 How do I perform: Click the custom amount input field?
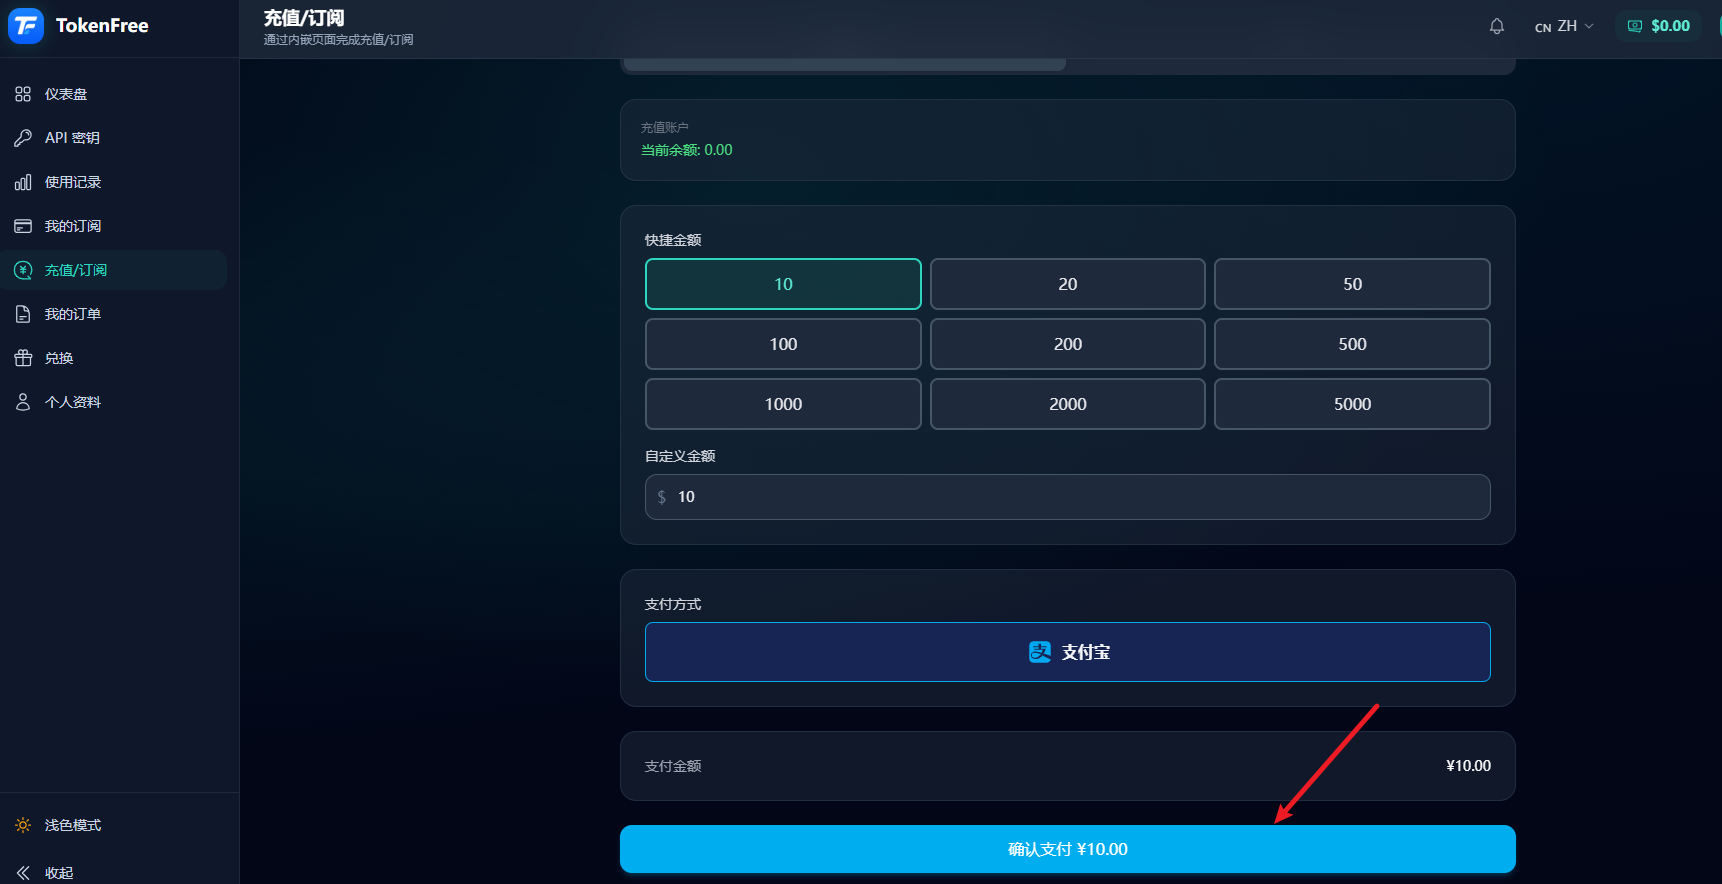[x=1067, y=497]
